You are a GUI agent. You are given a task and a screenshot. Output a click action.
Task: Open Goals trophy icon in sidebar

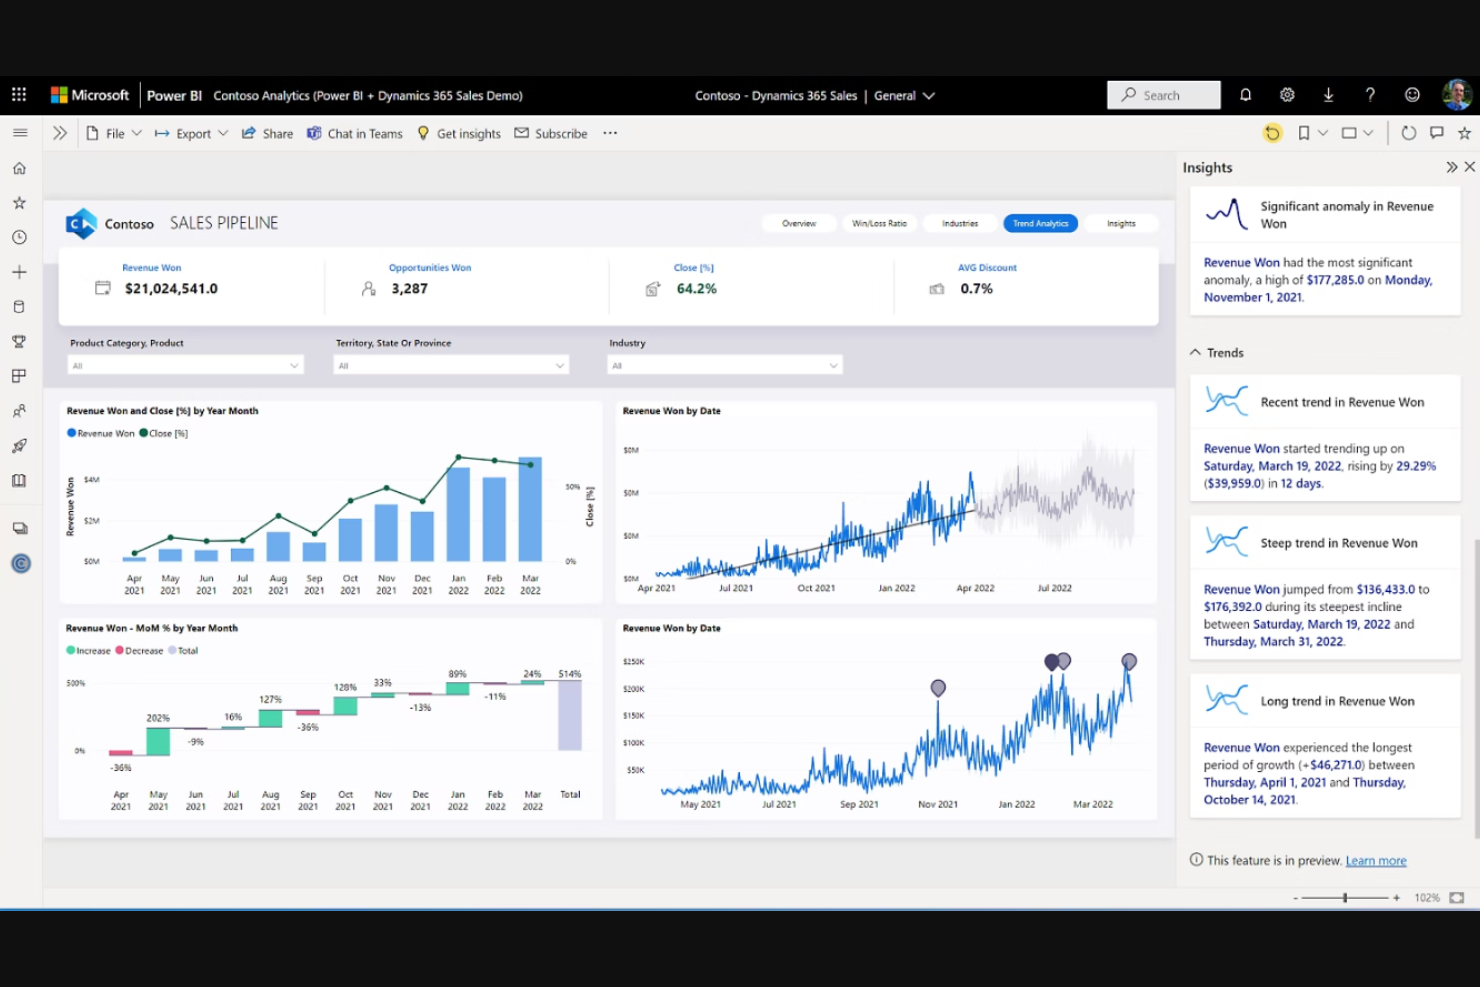pos(19,342)
